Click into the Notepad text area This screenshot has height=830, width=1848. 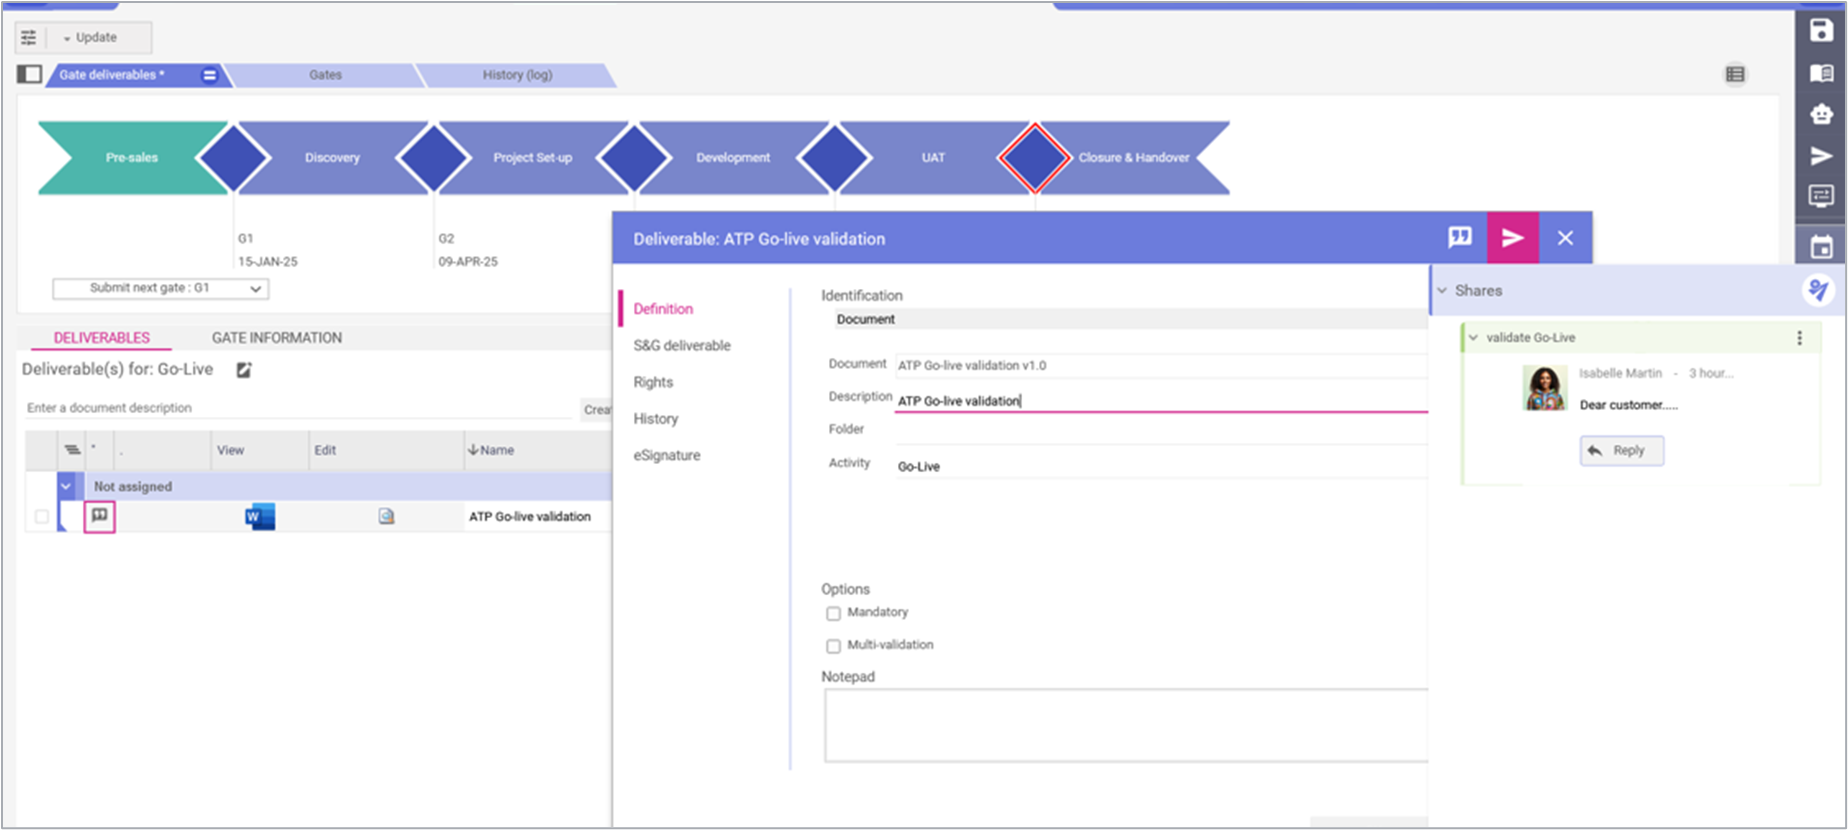click(1126, 726)
